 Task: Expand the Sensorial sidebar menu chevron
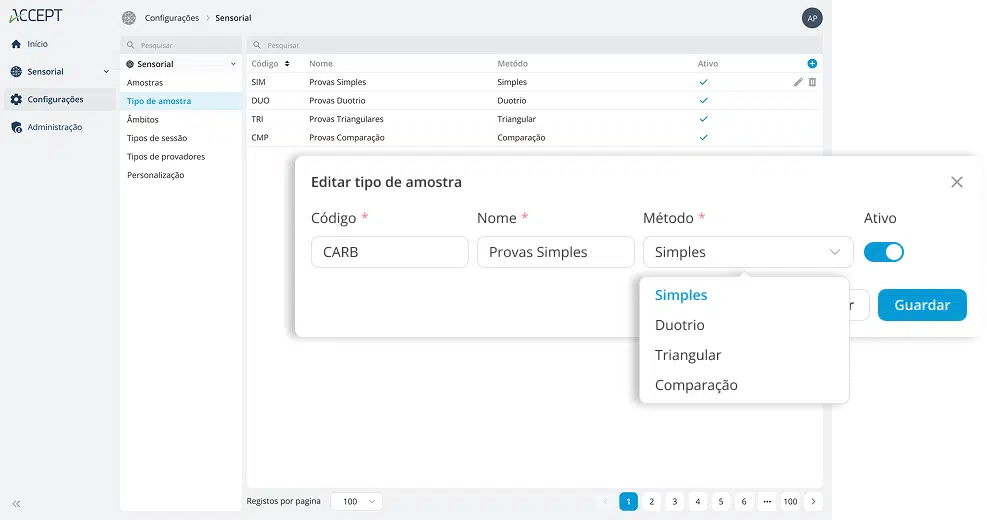point(106,72)
